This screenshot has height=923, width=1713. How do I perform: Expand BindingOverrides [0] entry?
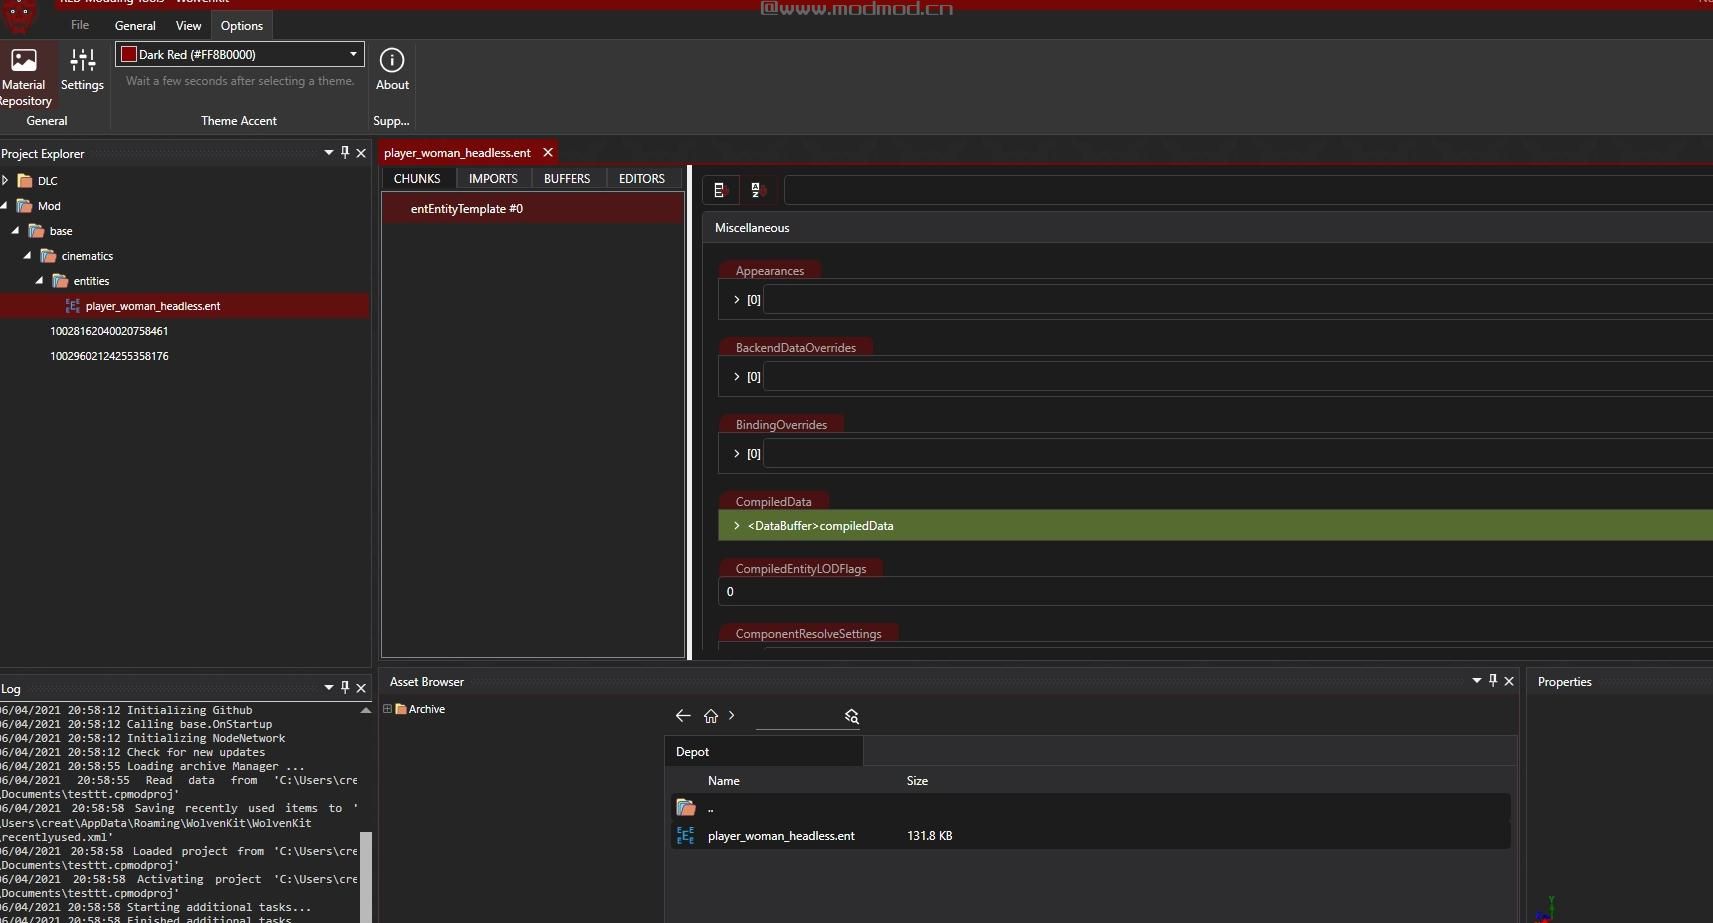[737, 454]
